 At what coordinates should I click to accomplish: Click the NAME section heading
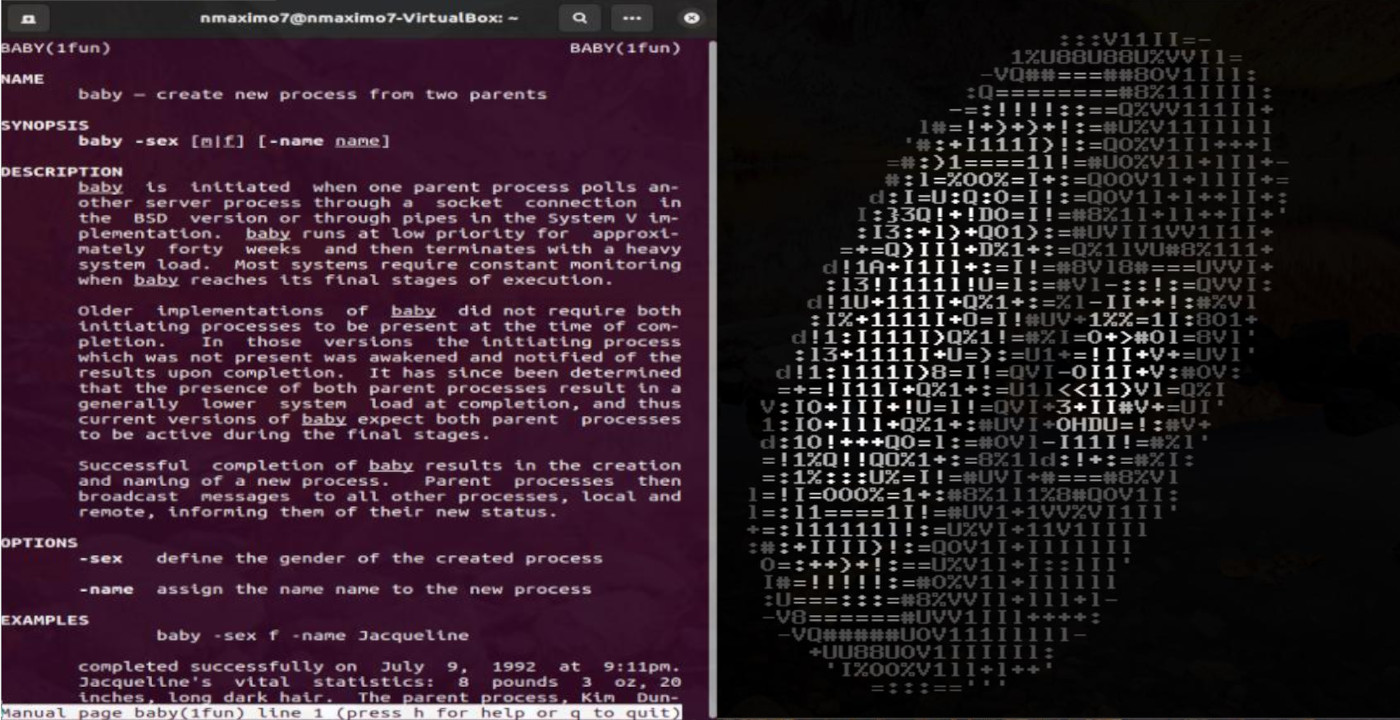click(23, 79)
